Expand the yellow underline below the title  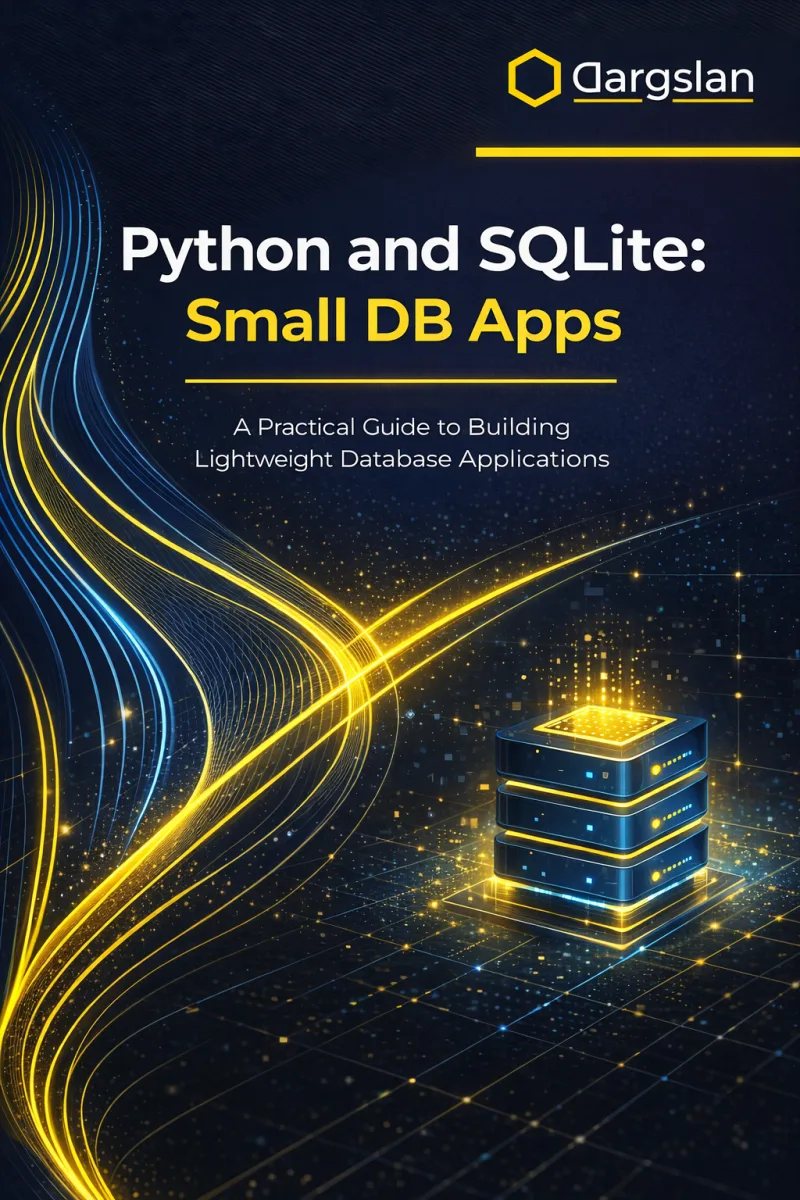pos(400,380)
